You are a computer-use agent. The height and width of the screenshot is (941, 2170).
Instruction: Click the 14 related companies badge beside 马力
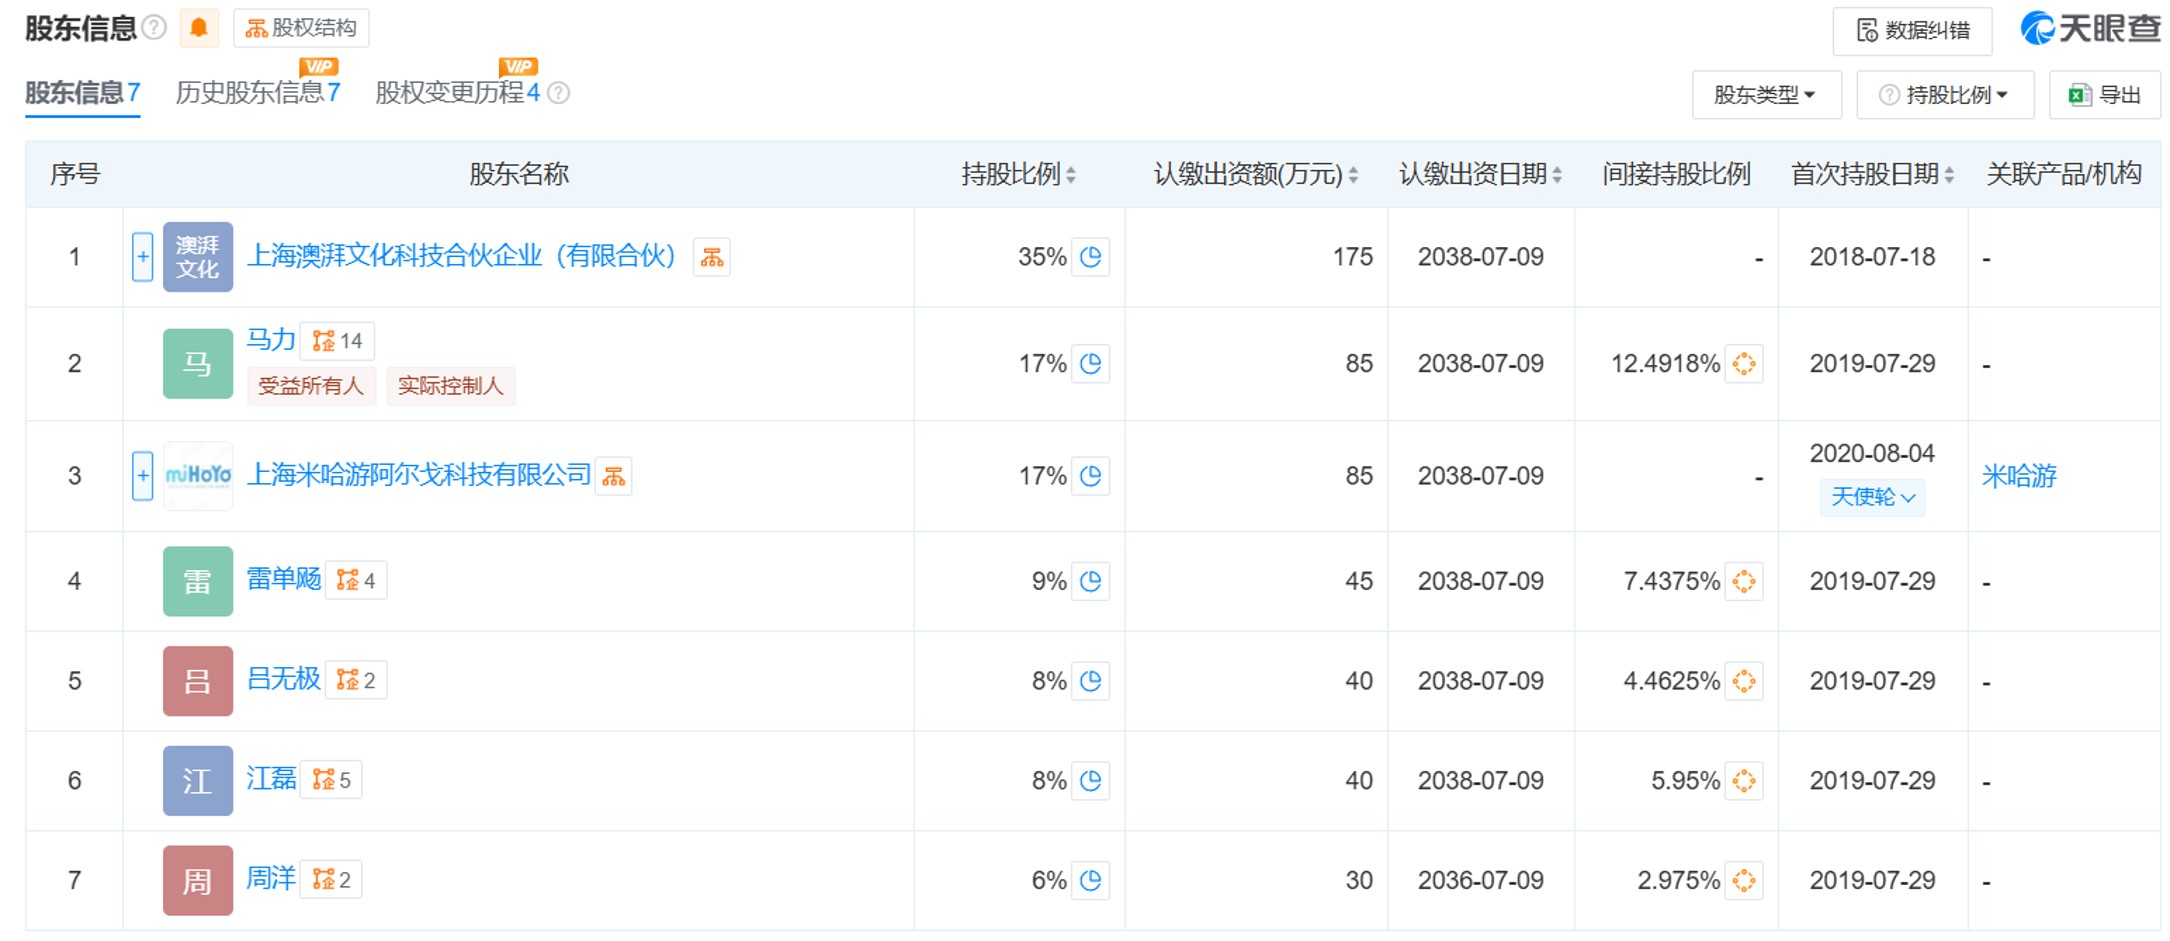coord(338,341)
